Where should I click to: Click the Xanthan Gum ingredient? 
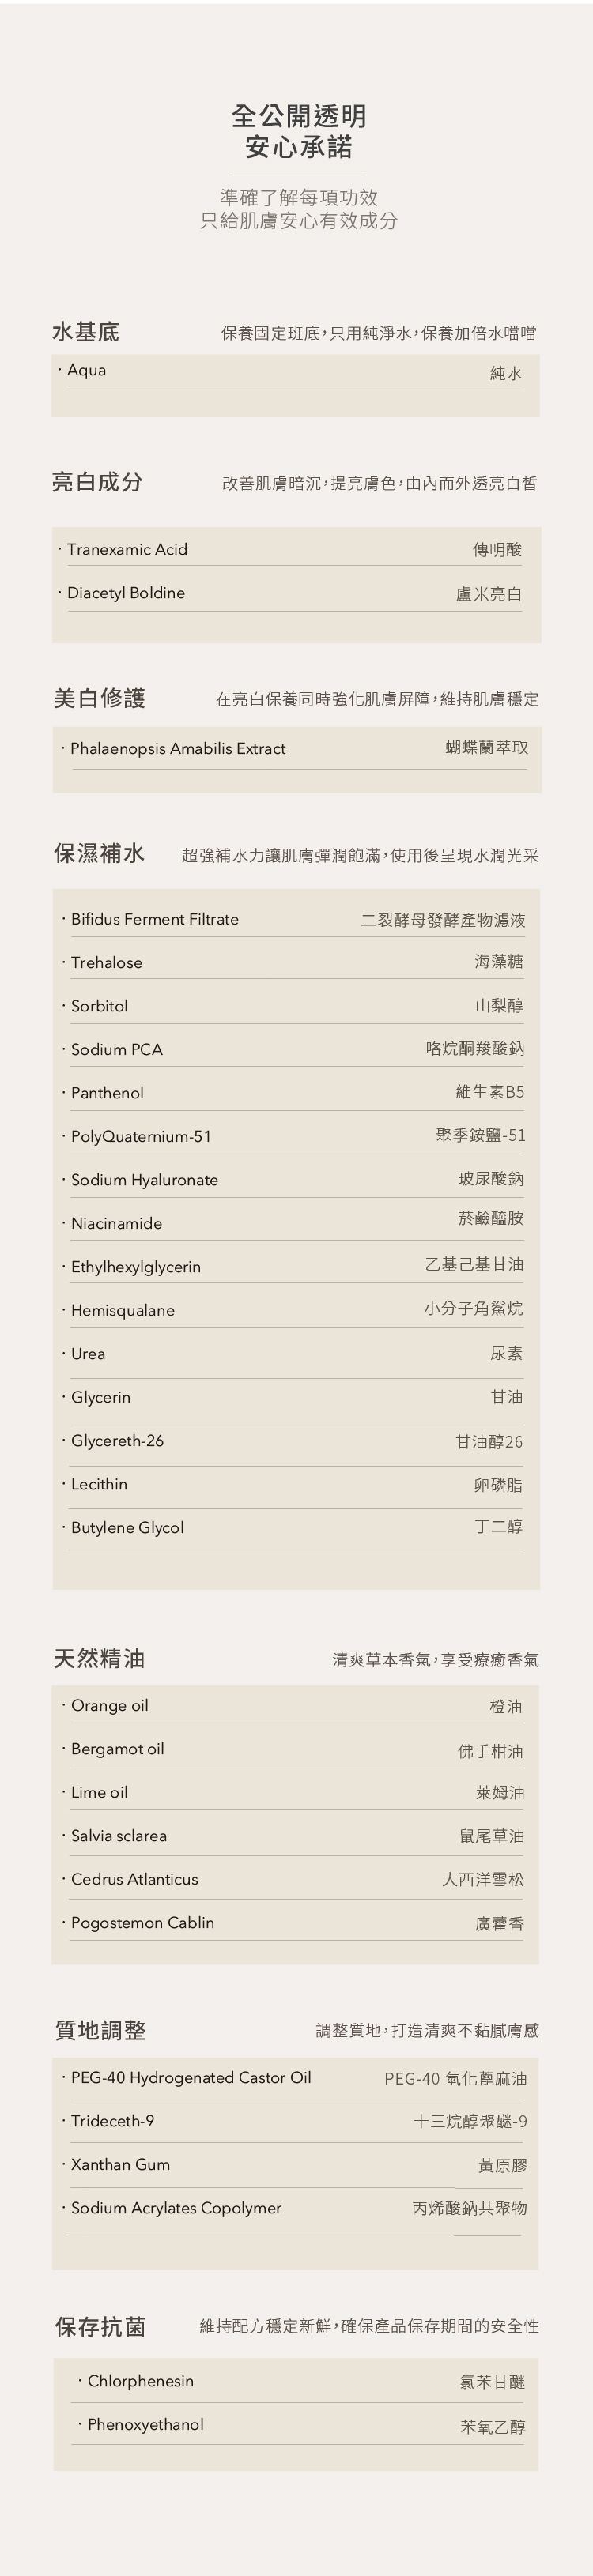(120, 2165)
